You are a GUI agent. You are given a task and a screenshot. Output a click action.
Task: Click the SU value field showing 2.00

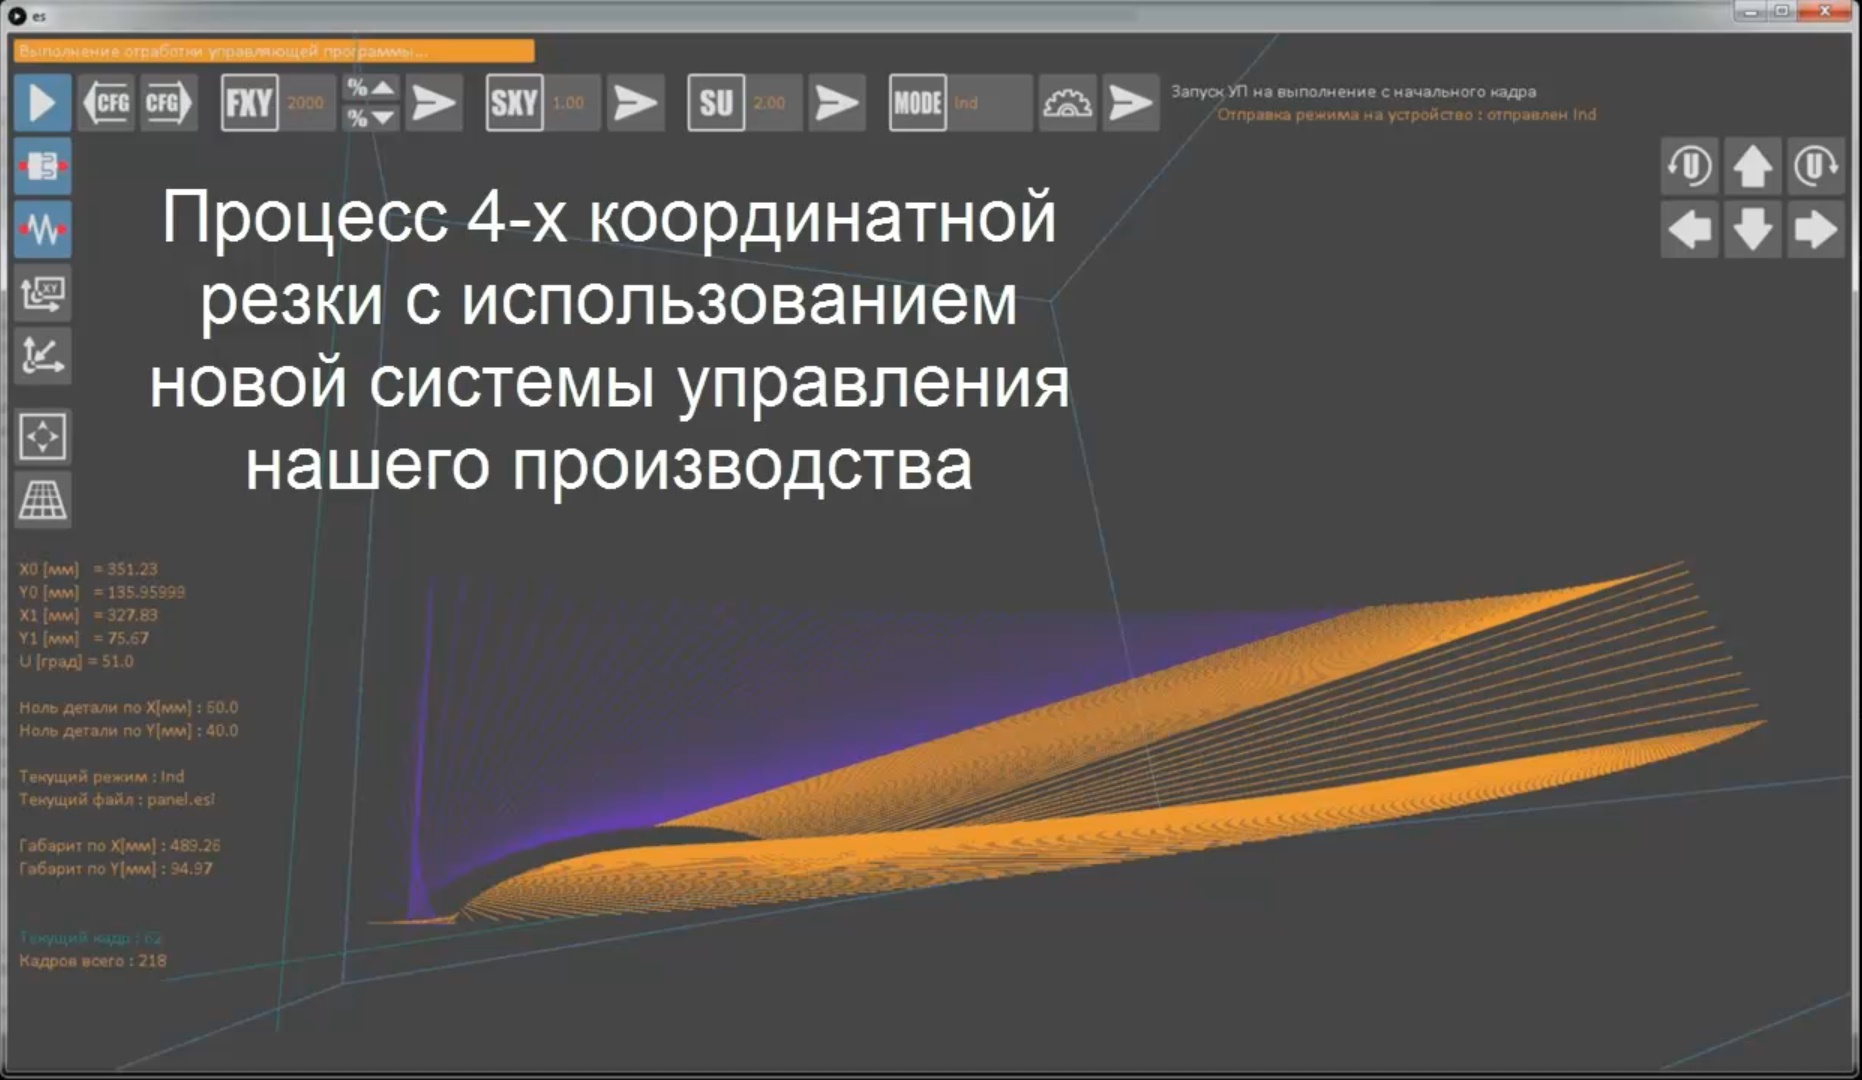pos(770,103)
